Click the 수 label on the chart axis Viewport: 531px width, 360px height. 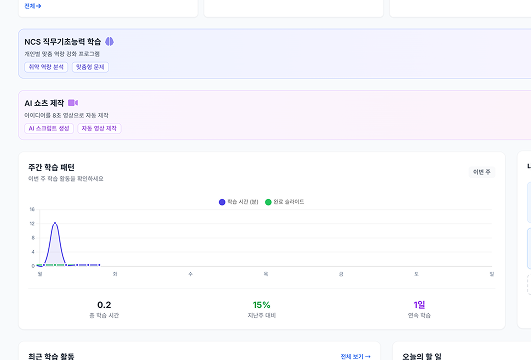point(190,274)
